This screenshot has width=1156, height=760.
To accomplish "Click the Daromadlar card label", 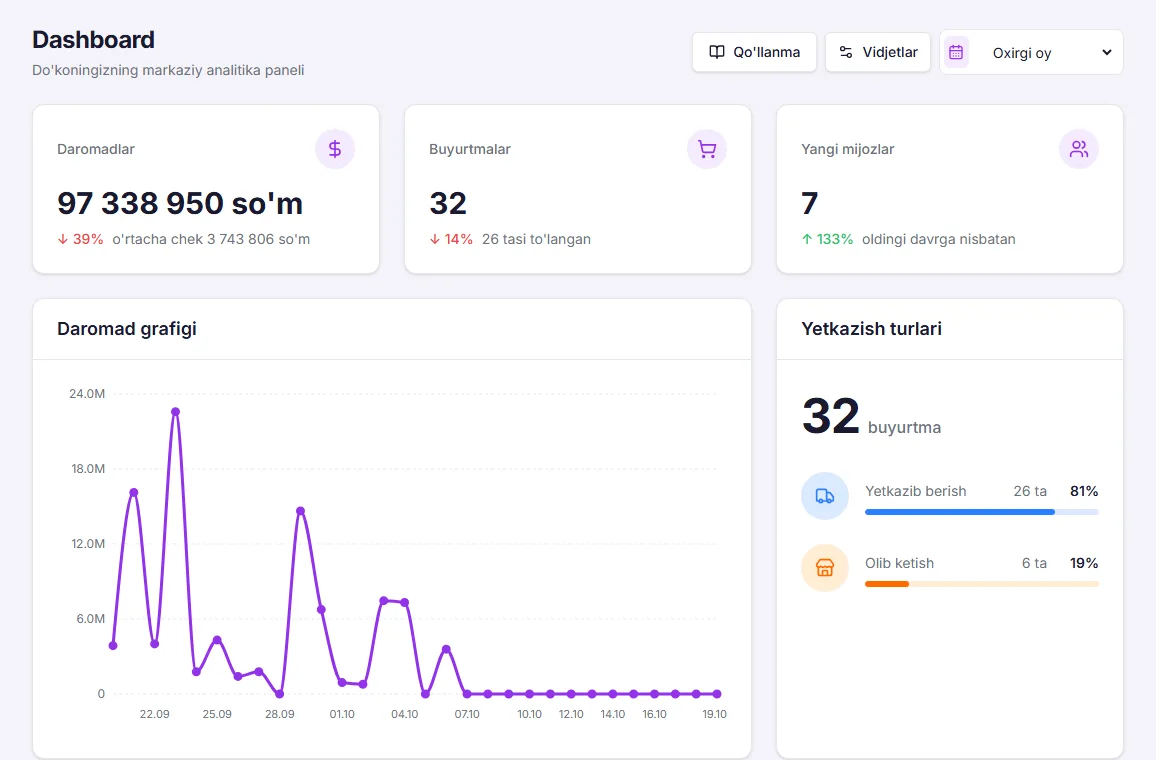I will pyautogui.click(x=96, y=149).
